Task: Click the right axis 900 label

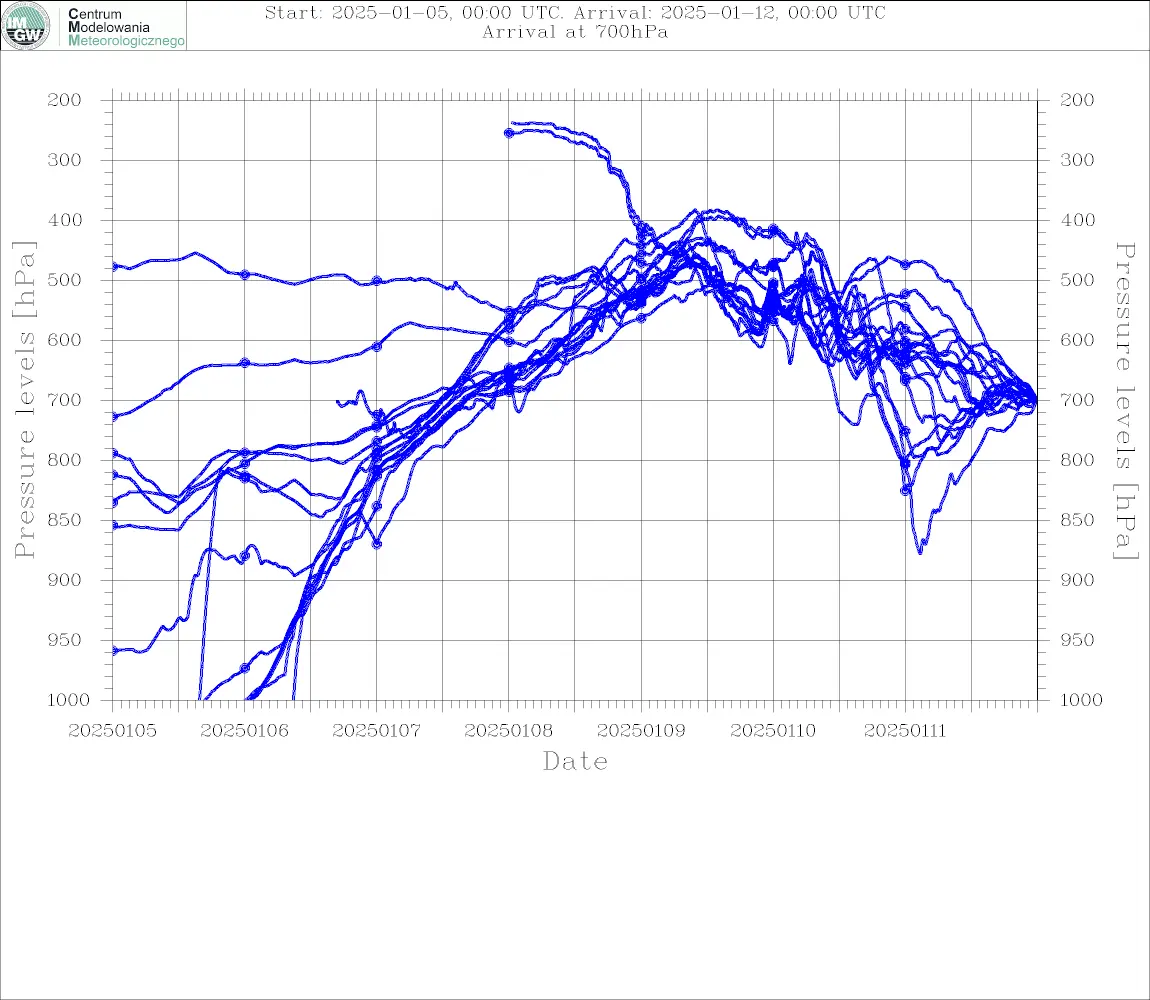Action: (1077, 580)
